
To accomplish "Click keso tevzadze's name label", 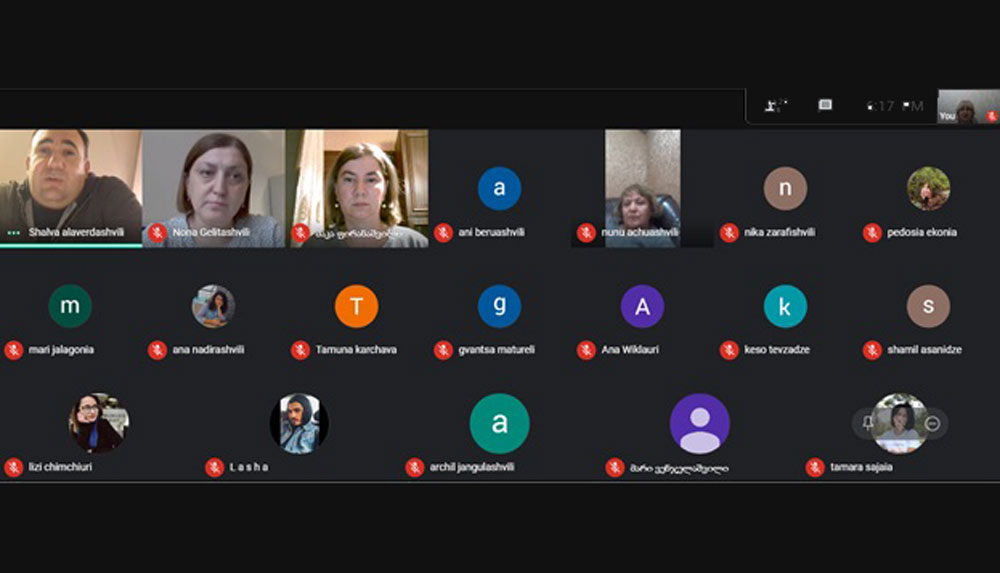I will (x=777, y=350).
